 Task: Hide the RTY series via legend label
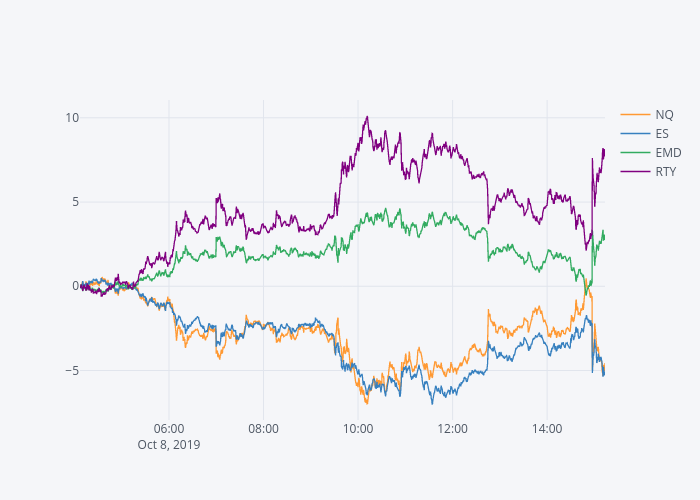pos(666,171)
